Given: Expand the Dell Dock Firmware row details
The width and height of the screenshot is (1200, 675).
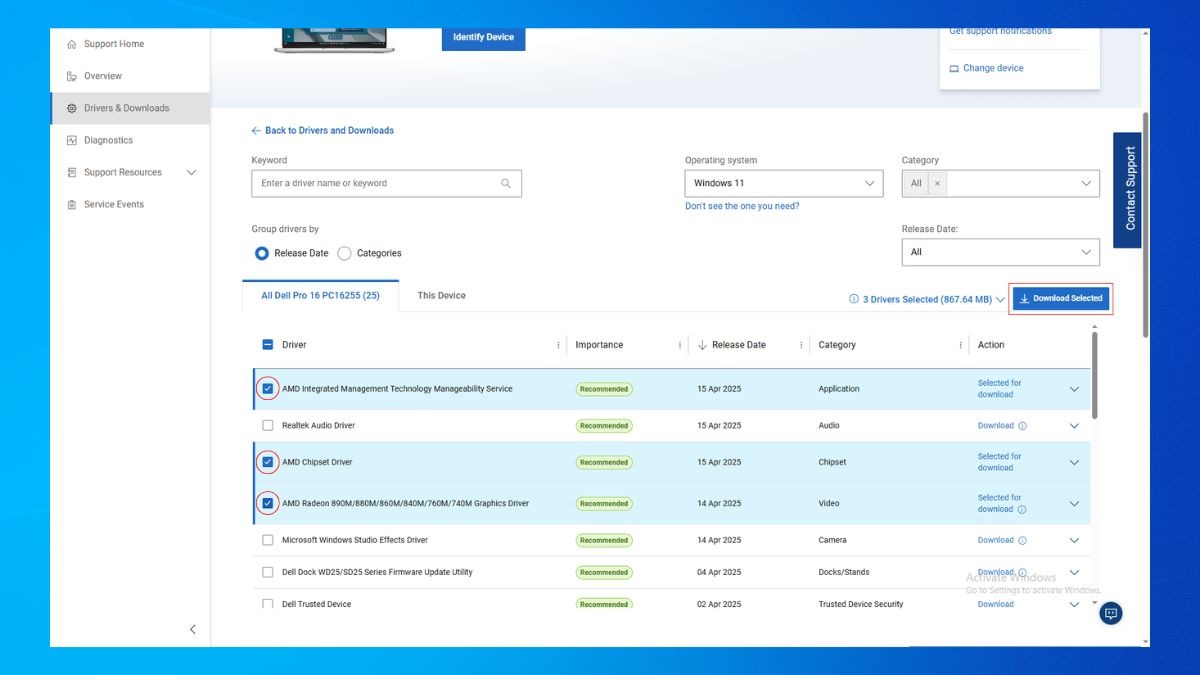Looking at the screenshot, I should coord(1074,572).
